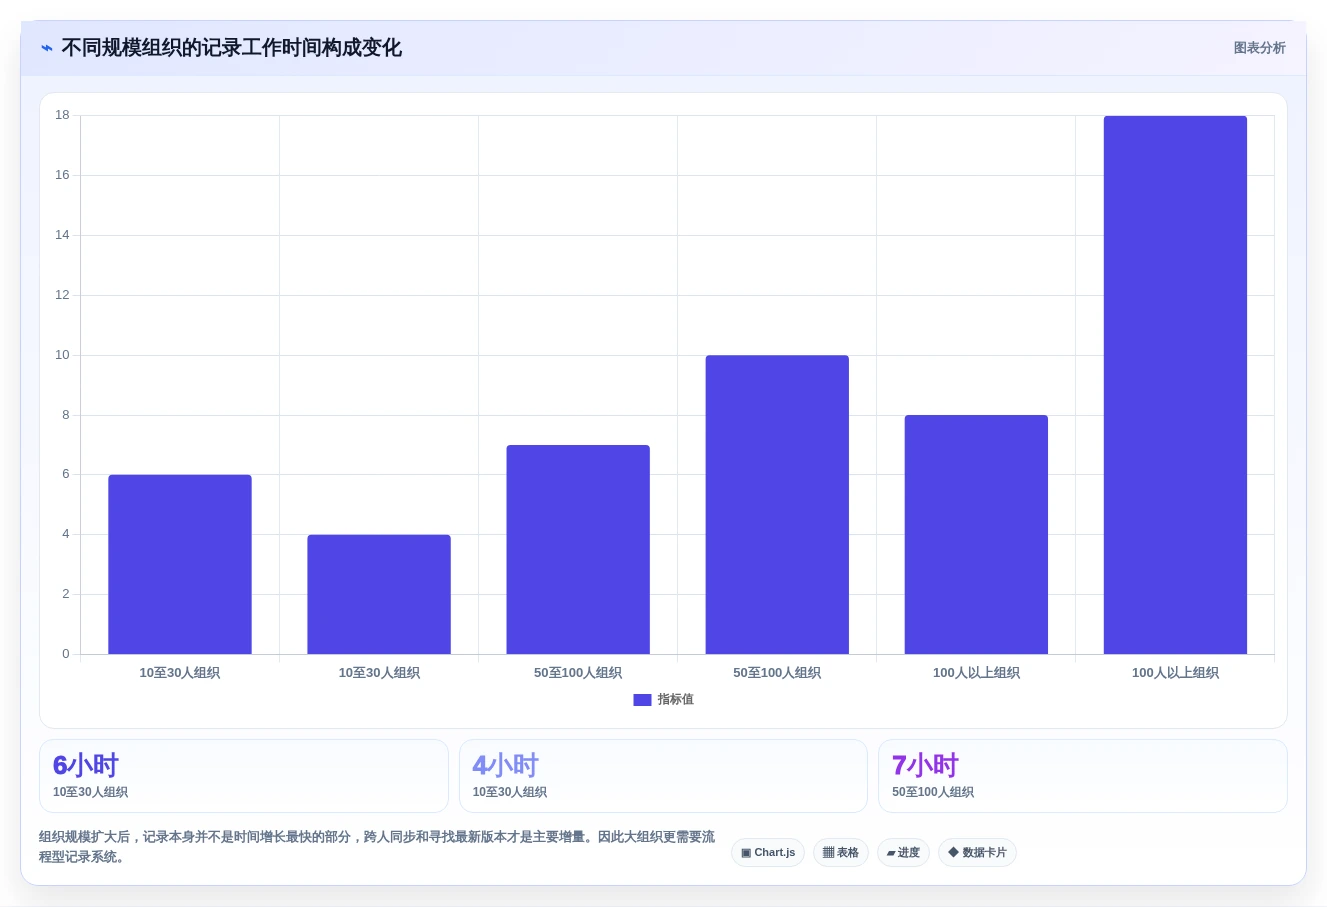
Task: Click the bar with value 8
Action: point(976,535)
